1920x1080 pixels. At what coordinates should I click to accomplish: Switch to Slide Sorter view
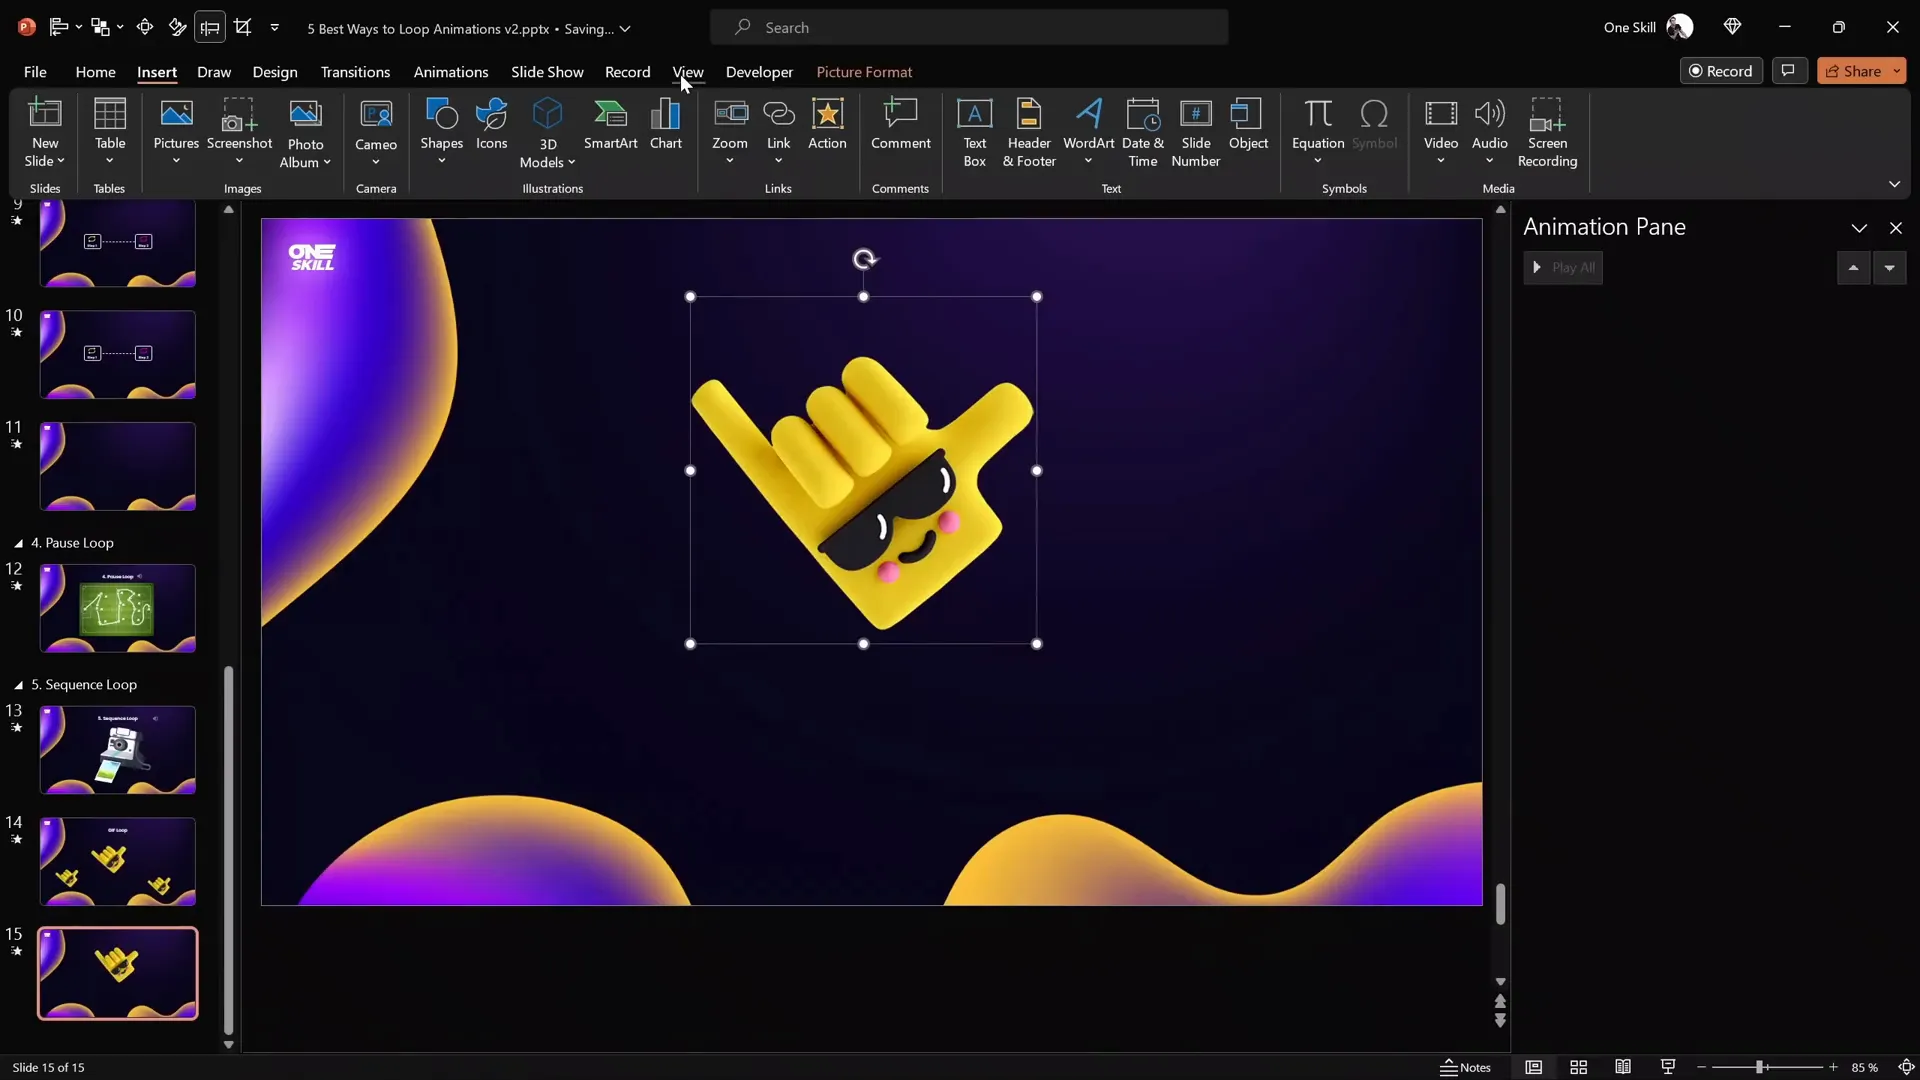tap(1578, 1067)
